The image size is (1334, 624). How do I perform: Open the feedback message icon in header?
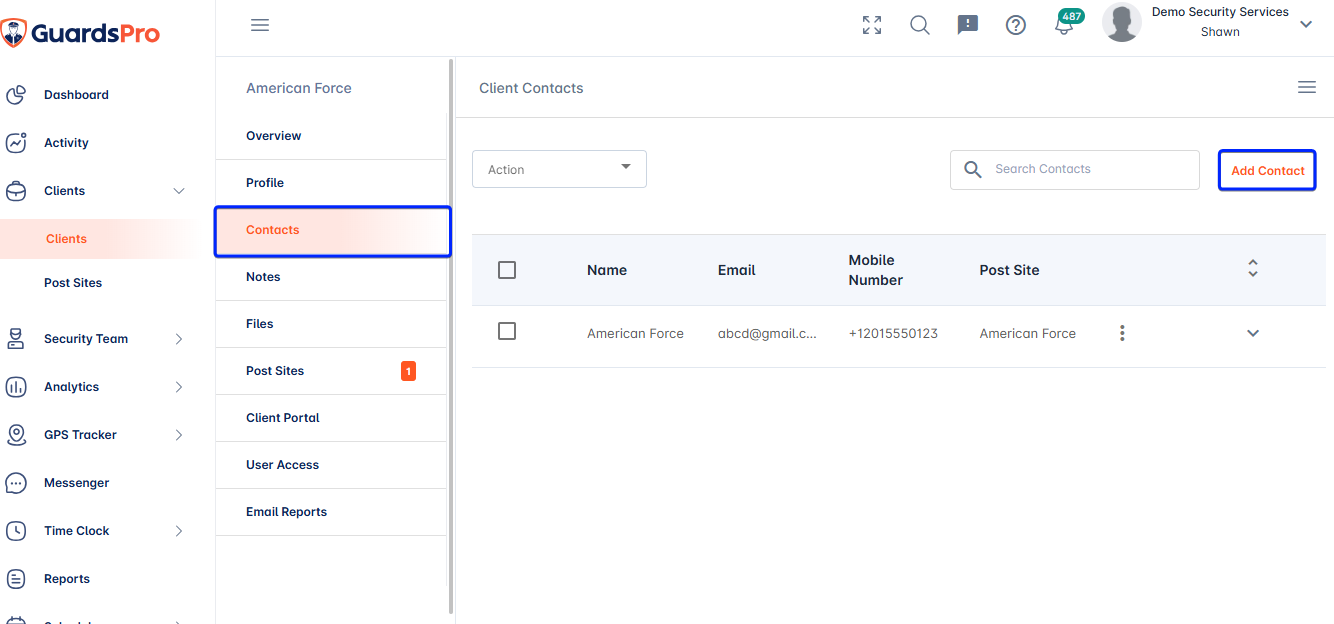968,25
